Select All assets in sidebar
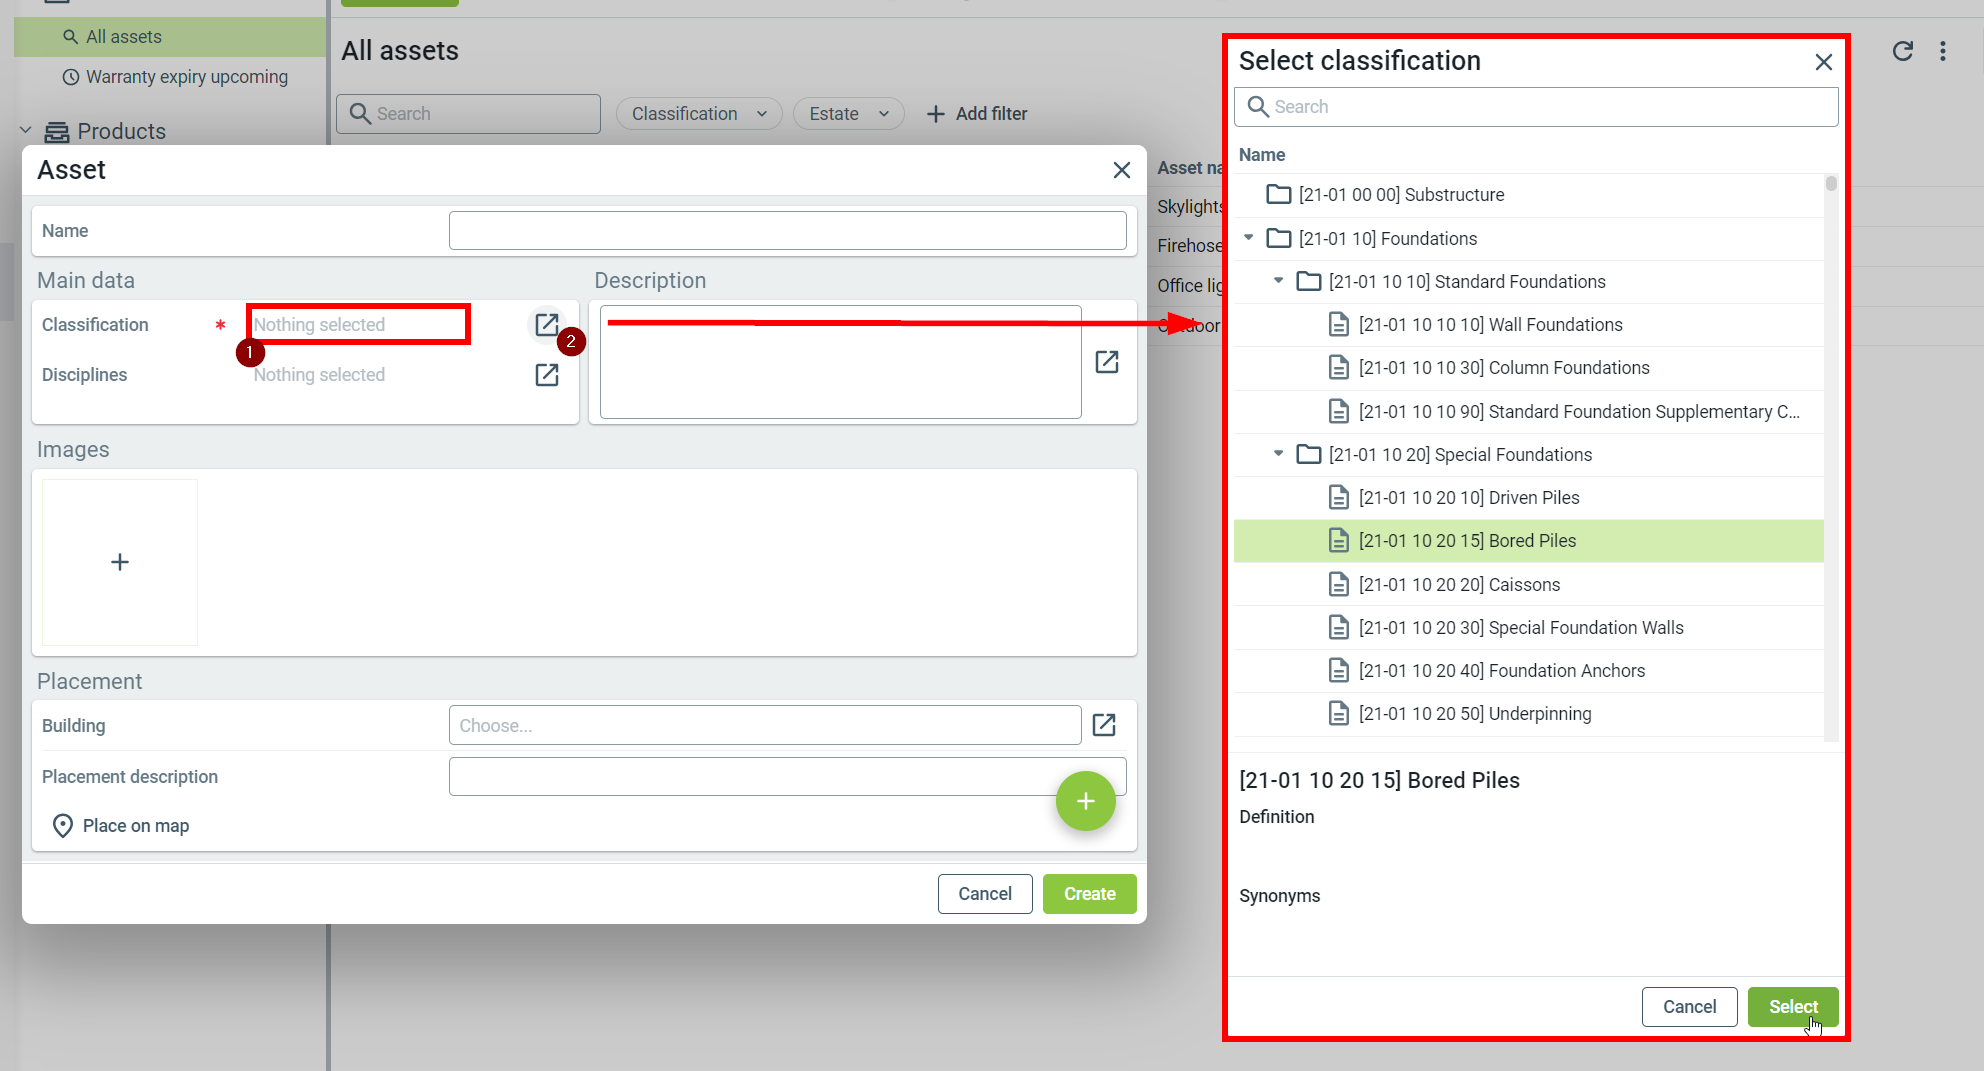Image resolution: width=1984 pixels, height=1071 pixels. pyautogui.click(x=123, y=37)
